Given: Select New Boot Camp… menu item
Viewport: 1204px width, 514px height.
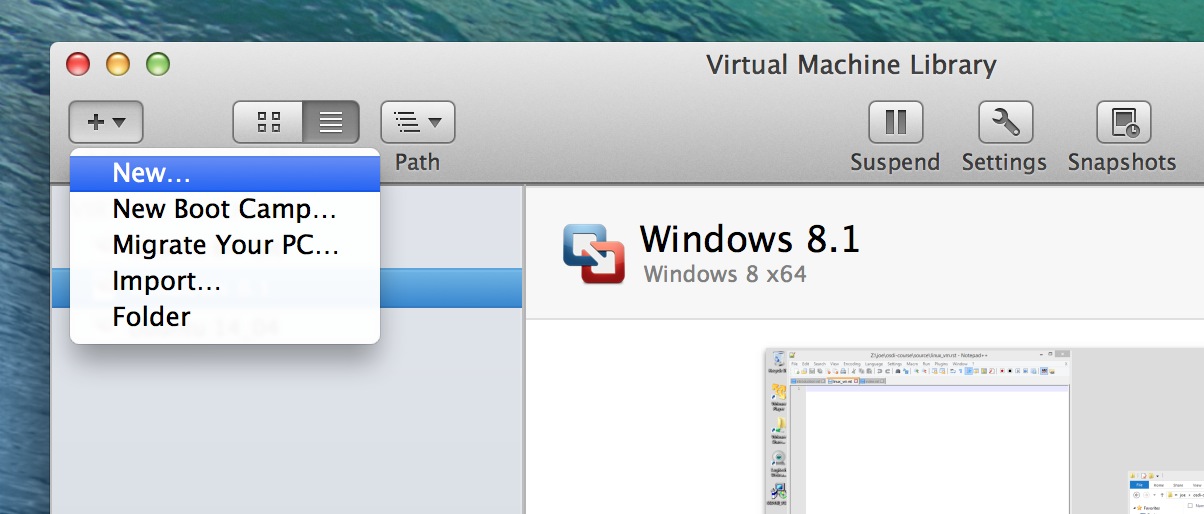Looking at the screenshot, I should pyautogui.click(x=224, y=209).
